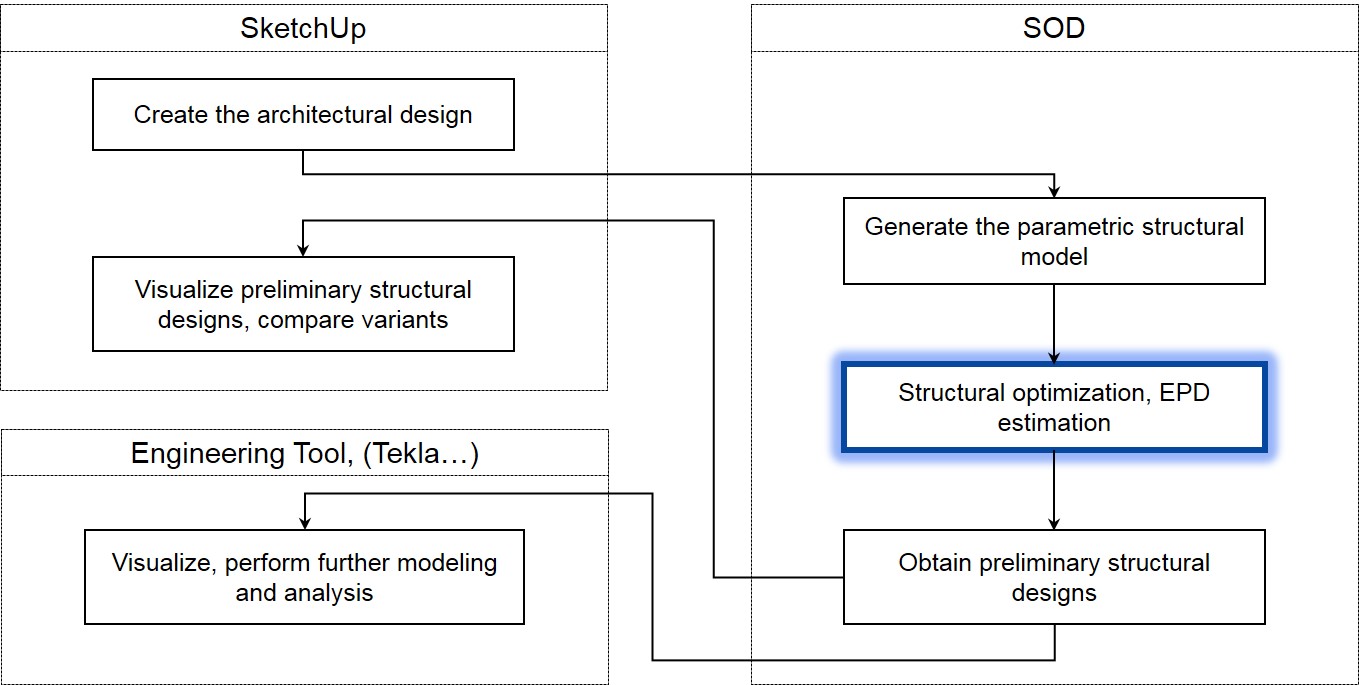Click arrowhead entering Obtain preliminary structural designs box
Viewport: 1359px width, 685px height.
pos(1054,524)
